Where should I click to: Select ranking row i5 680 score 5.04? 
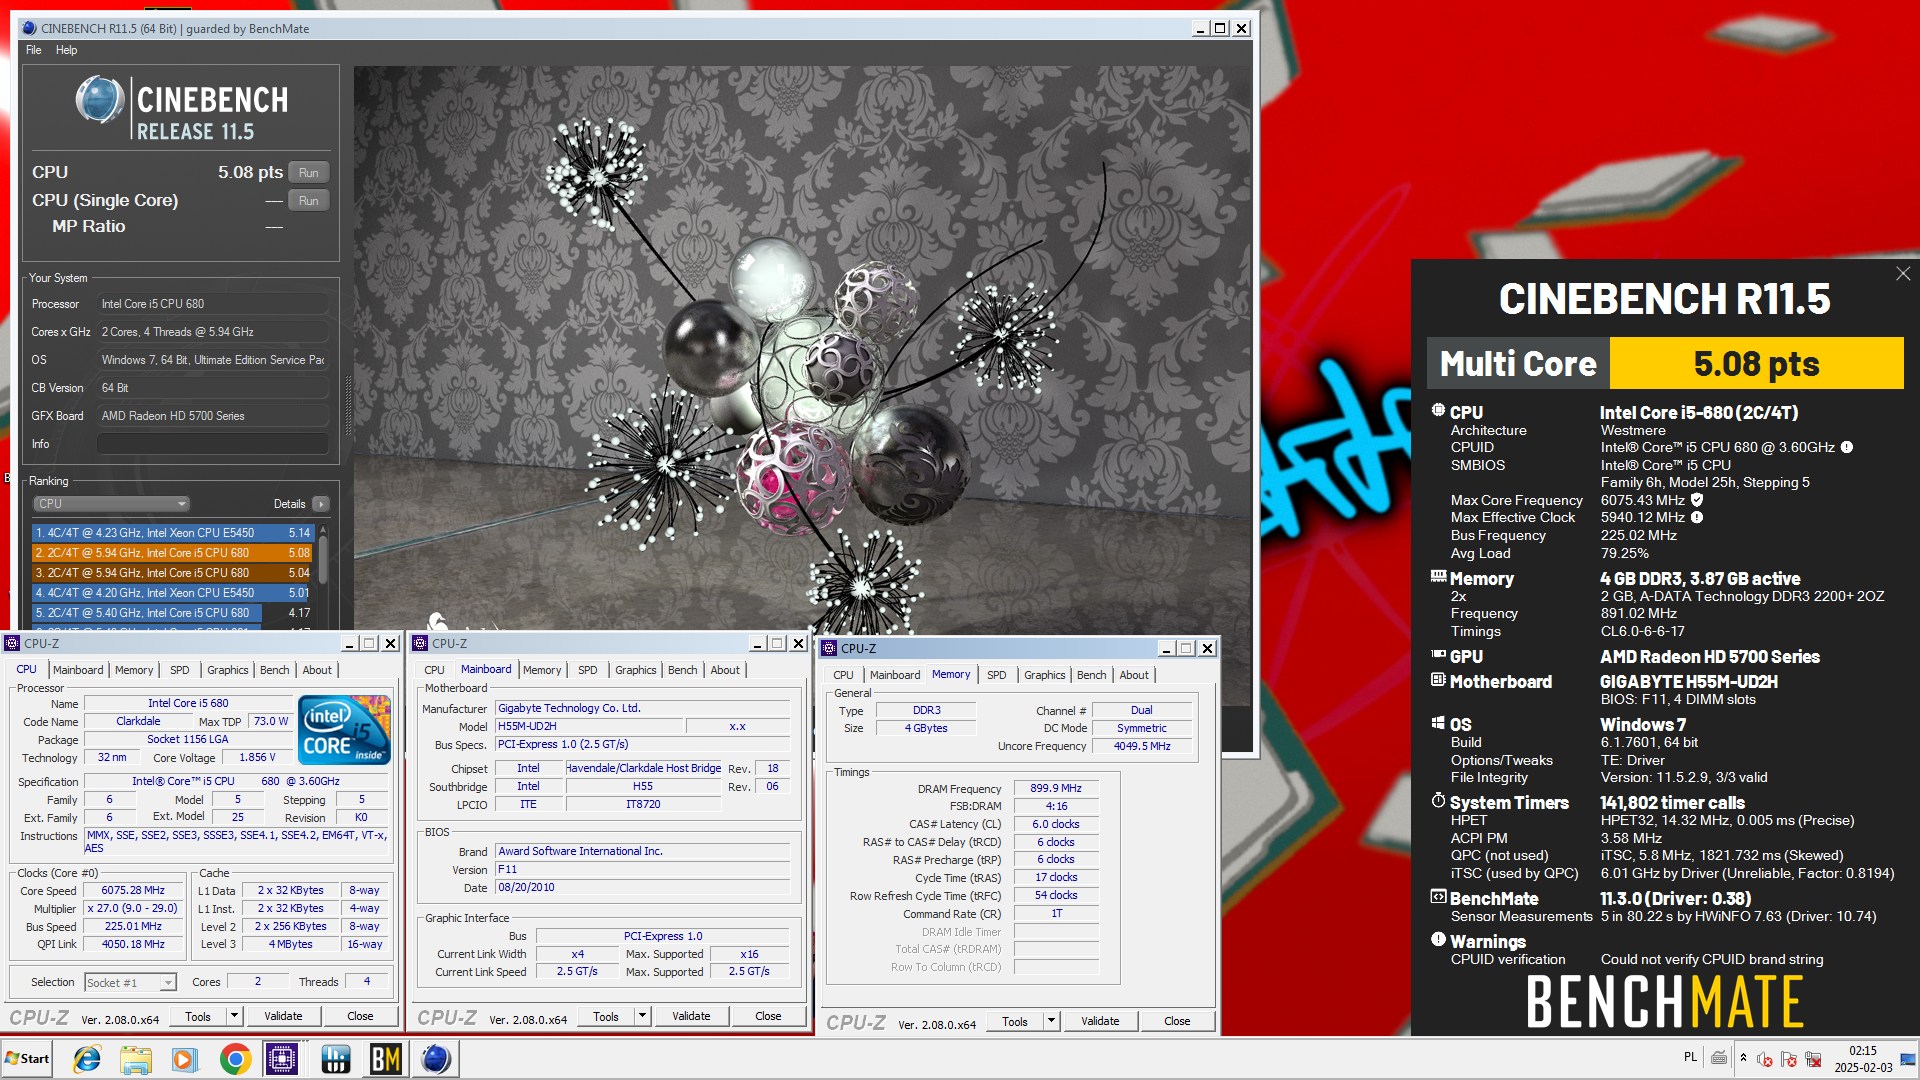(x=173, y=573)
